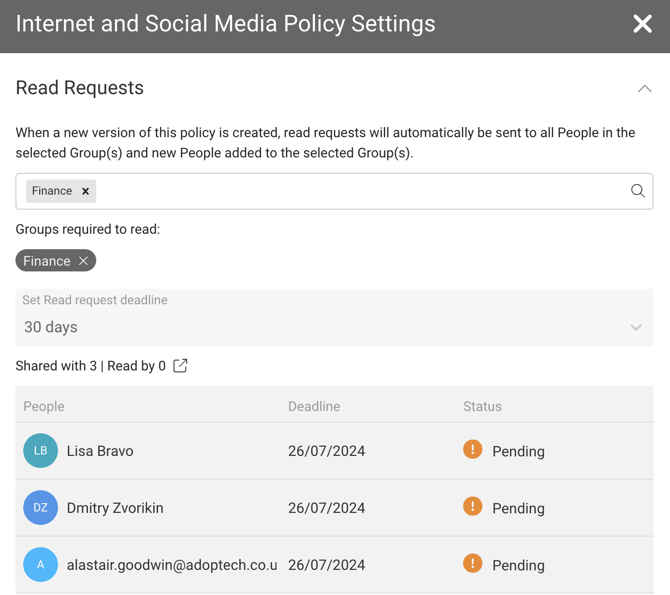
Task: Click Lisa Bravo's pending warning icon
Action: click(x=473, y=450)
